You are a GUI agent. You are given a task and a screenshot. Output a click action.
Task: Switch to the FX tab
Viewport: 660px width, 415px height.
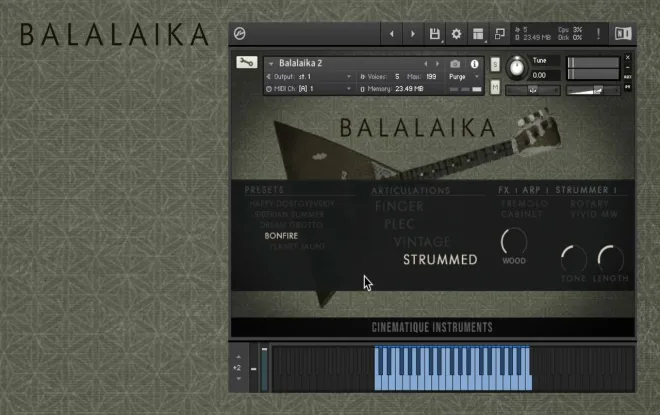click(504, 190)
